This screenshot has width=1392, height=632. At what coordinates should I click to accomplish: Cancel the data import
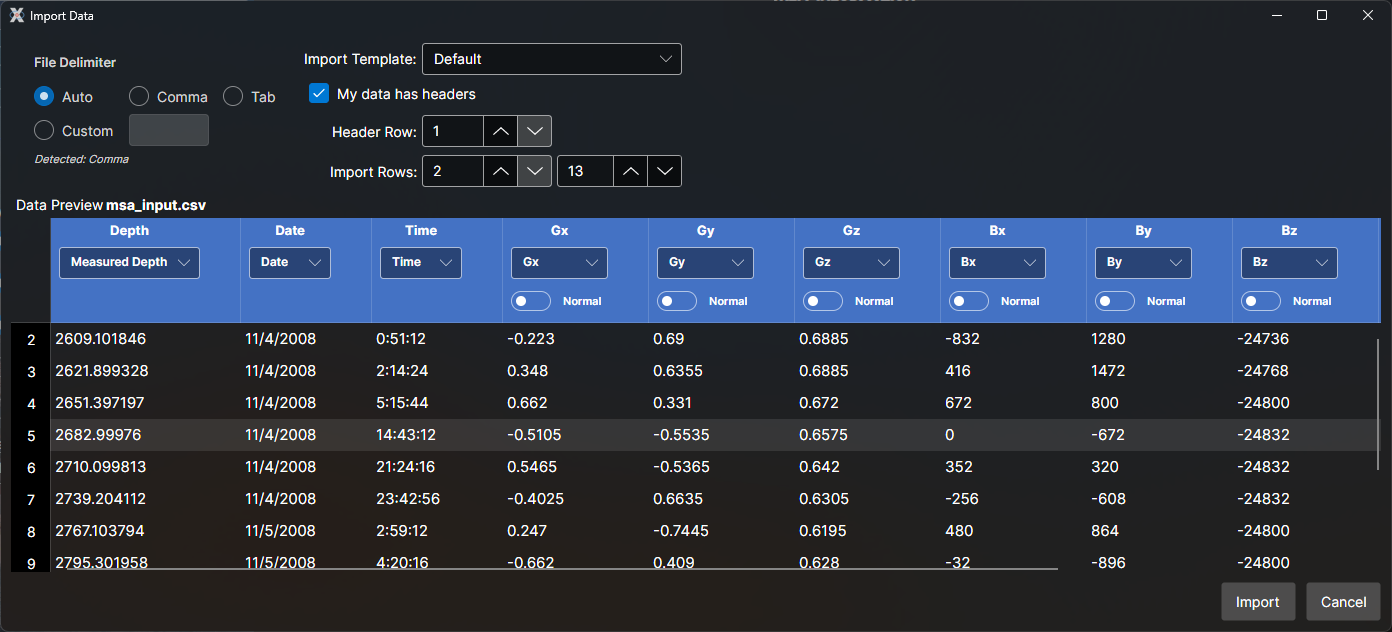pos(1343,601)
